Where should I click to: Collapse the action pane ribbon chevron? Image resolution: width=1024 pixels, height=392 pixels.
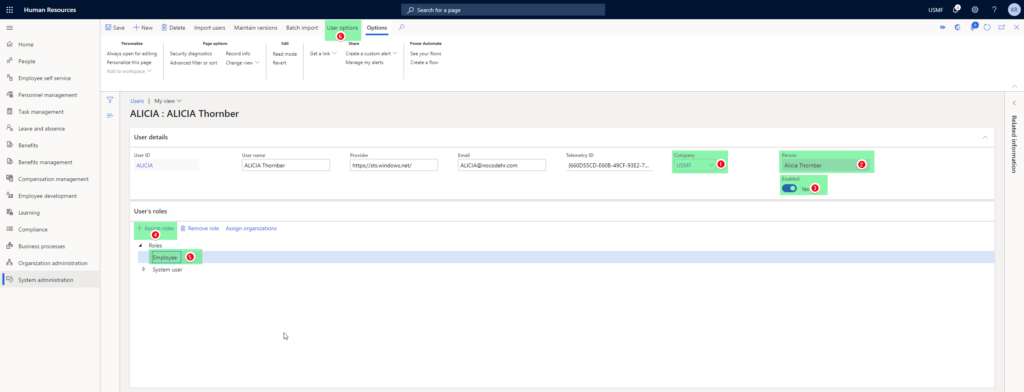pyautogui.click(x=1014, y=86)
